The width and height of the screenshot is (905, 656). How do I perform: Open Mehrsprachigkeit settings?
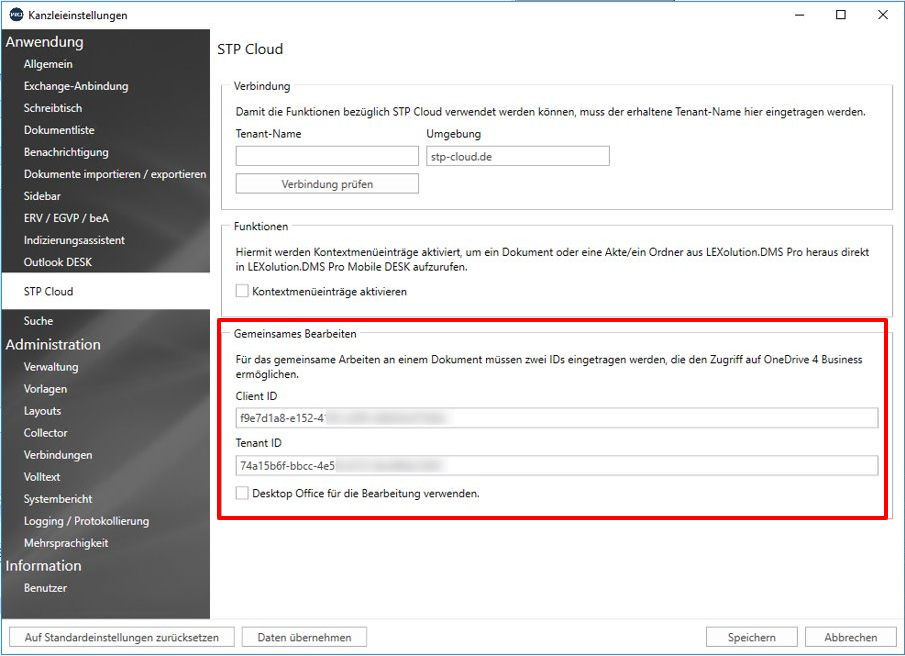(x=66, y=543)
